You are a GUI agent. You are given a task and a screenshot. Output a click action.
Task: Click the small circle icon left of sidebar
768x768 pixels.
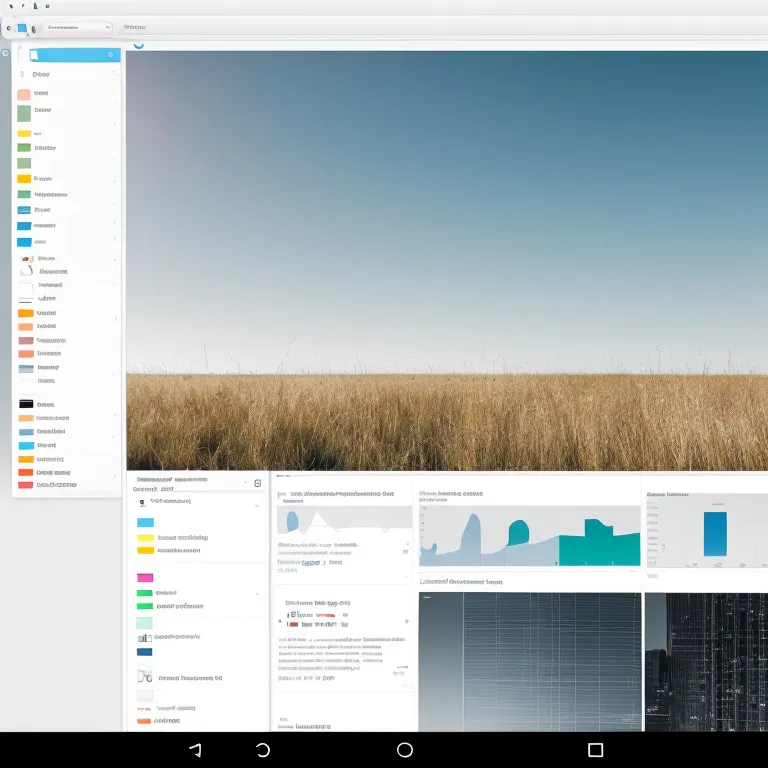point(6,53)
